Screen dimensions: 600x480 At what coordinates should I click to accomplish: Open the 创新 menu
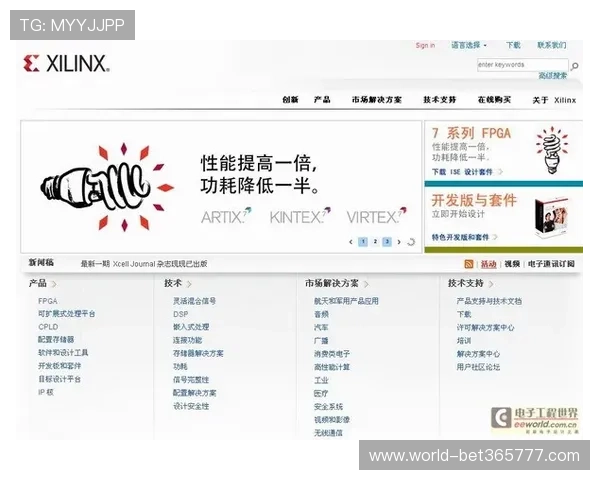point(290,100)
